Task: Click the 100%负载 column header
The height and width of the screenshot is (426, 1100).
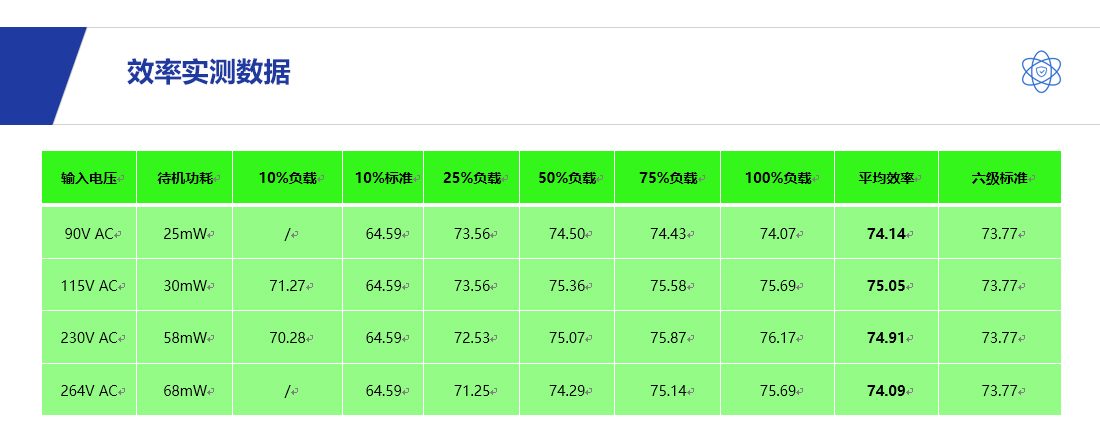Action: pyautogui.click(x=777, y=178)
